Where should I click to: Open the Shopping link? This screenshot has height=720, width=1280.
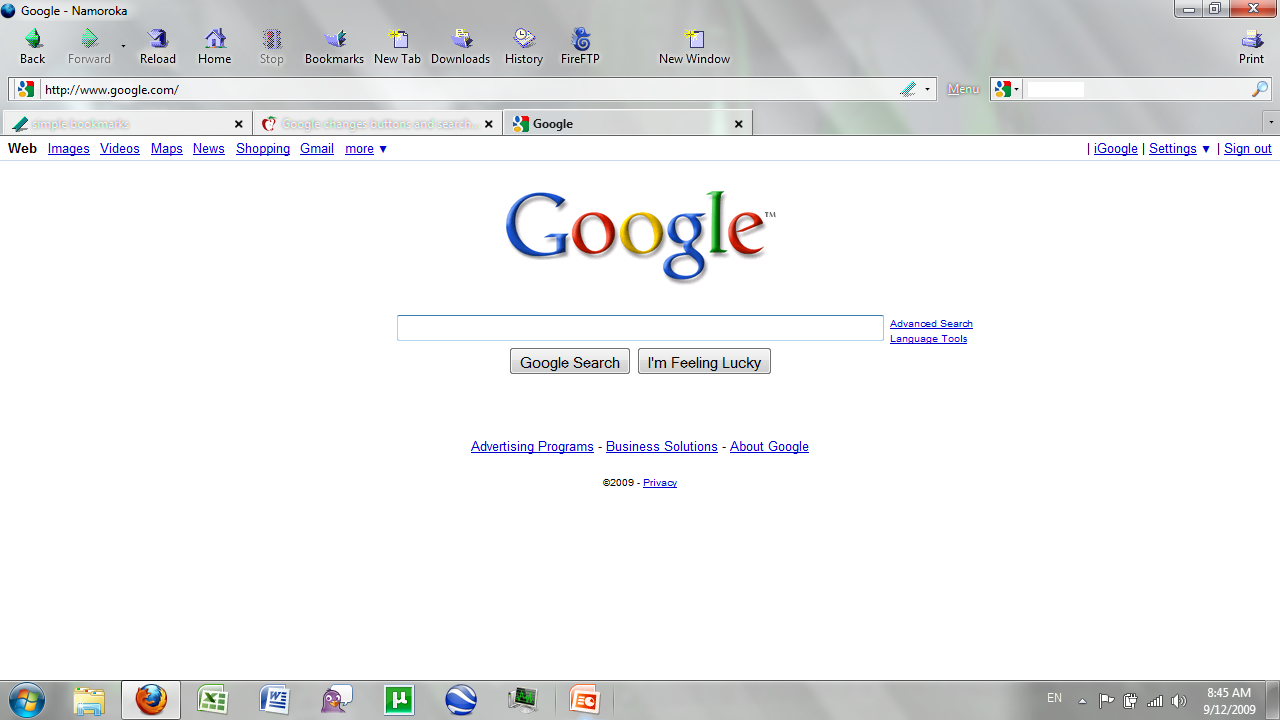(263, 149)
